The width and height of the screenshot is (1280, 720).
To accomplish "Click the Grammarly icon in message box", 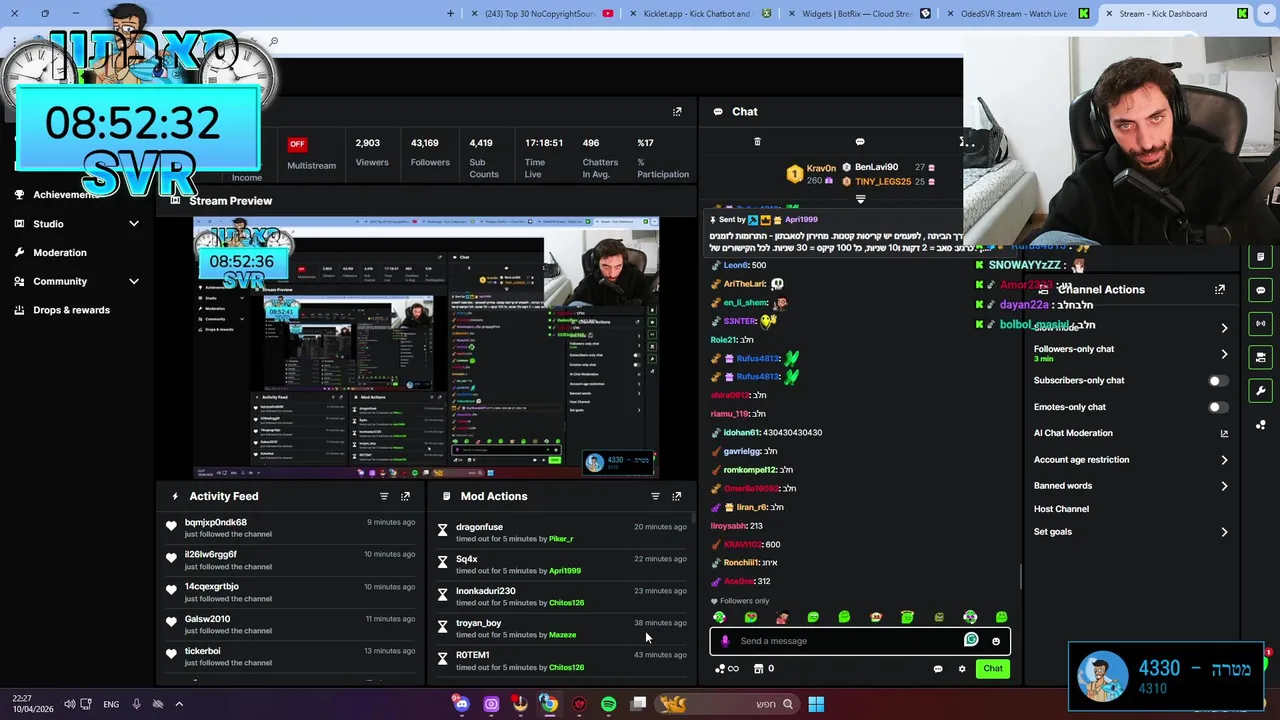I will pyautogui.click(x=971, y=640).
